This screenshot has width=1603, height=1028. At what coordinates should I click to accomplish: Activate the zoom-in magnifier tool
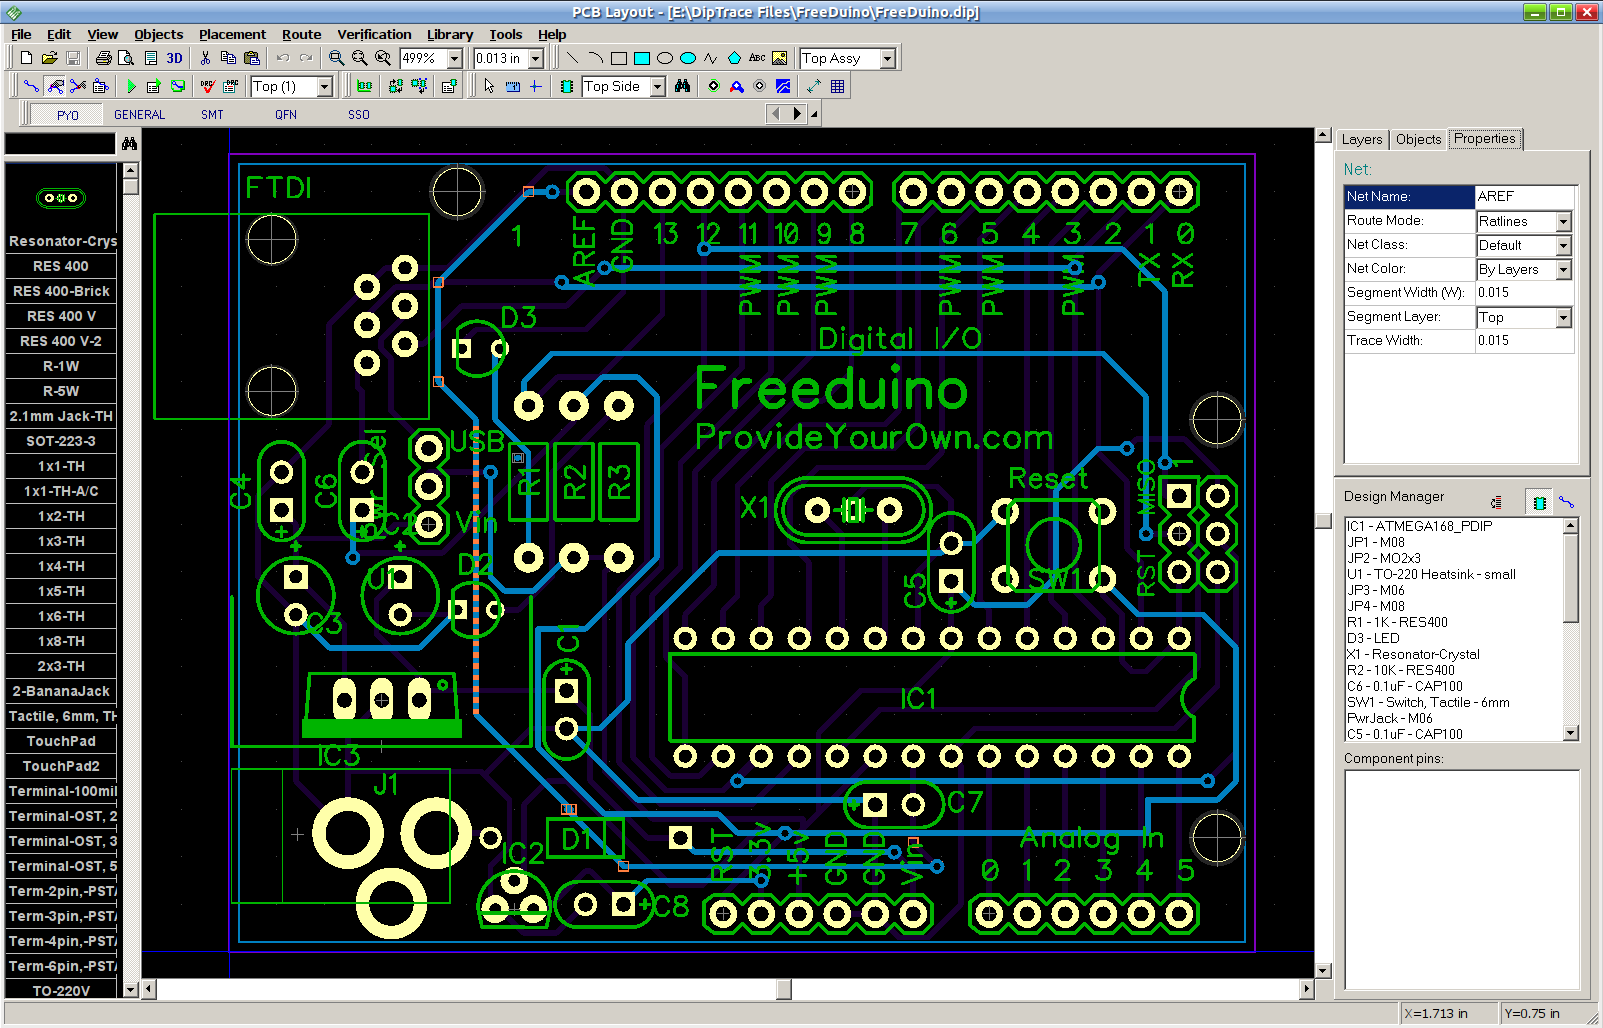pos(336,58)
